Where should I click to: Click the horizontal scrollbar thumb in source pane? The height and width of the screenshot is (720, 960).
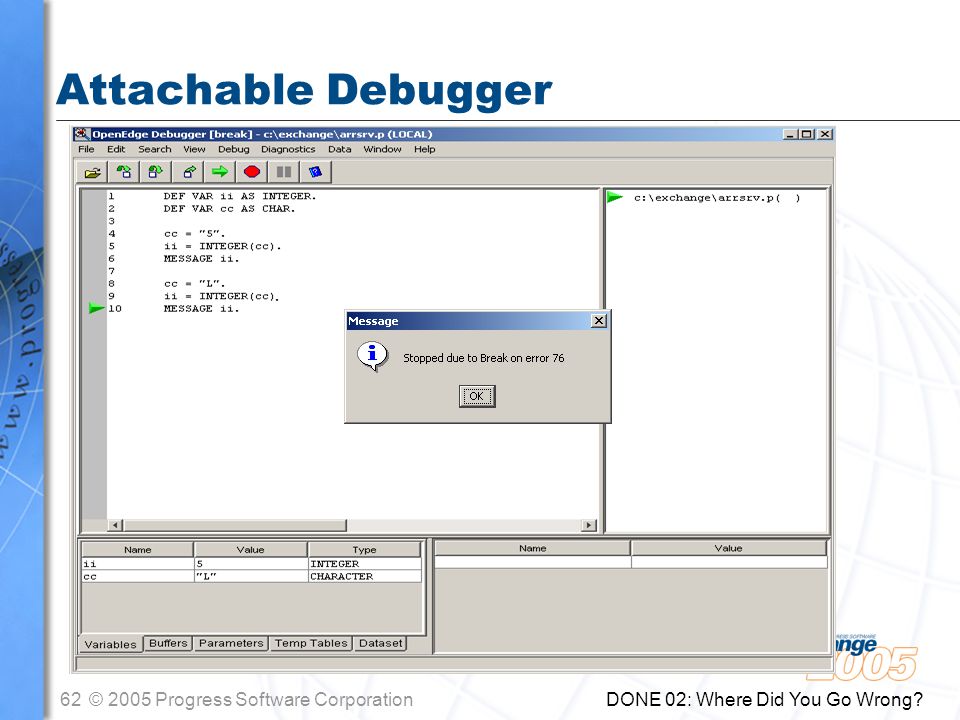[x=235, y=525]
